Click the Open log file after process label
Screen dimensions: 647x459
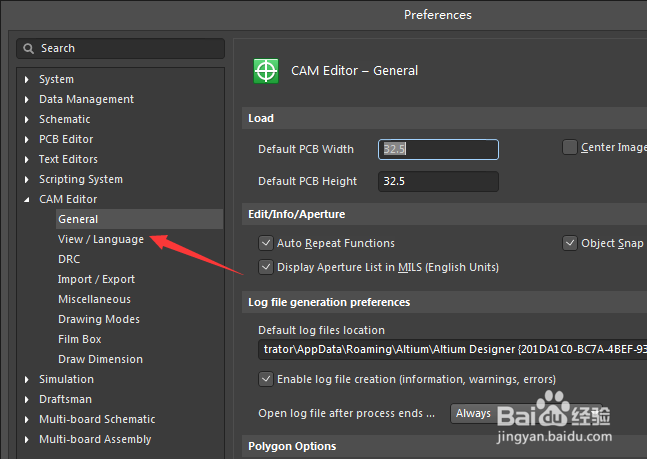(347, 413)
